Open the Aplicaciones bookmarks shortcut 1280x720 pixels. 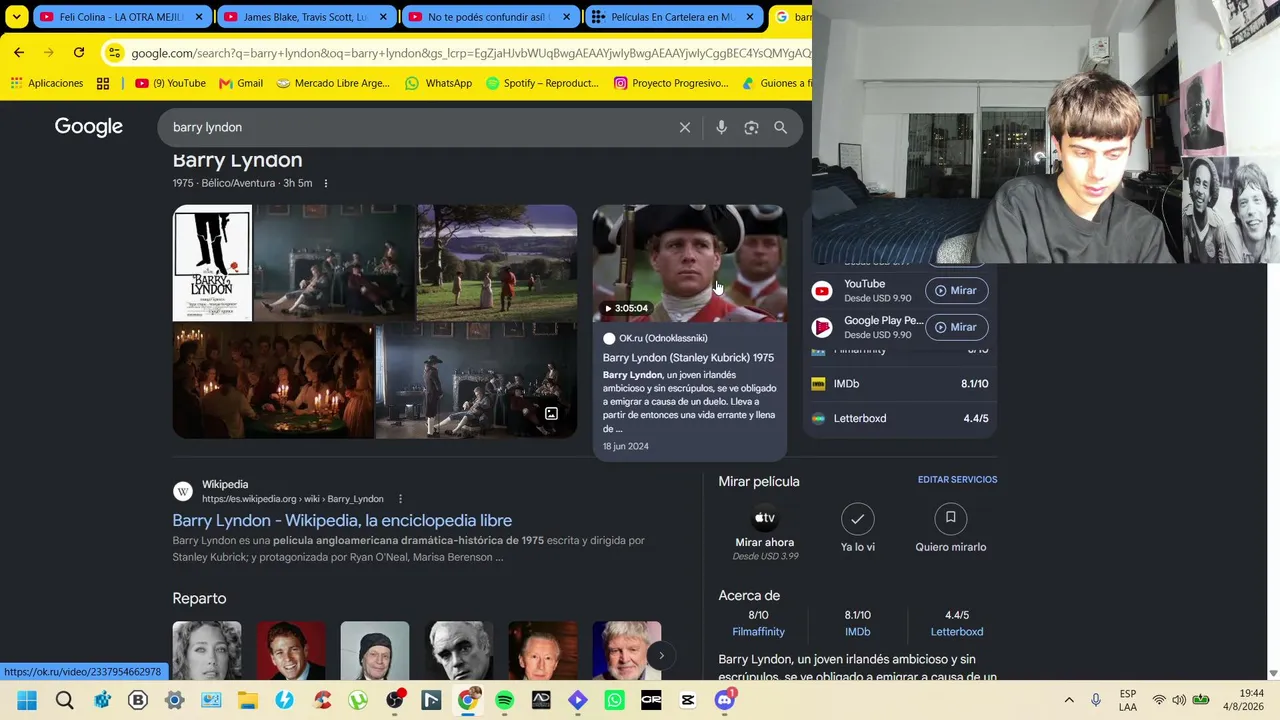pos(47,83)
